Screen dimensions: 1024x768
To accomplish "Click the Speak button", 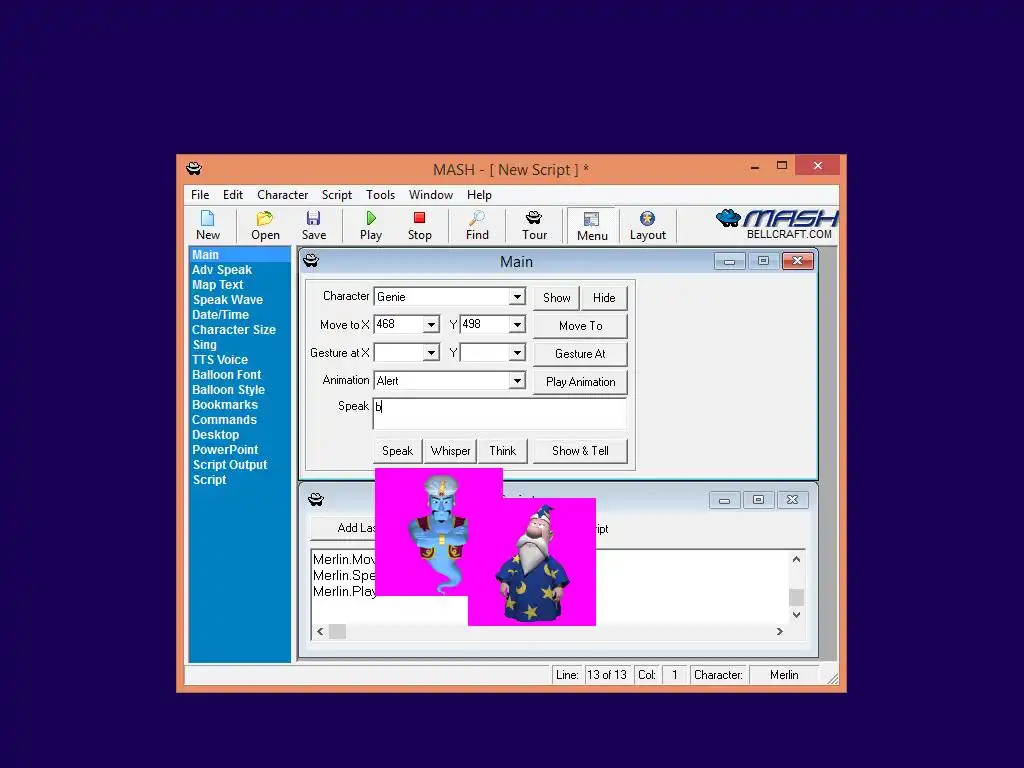I will point(398,451).
